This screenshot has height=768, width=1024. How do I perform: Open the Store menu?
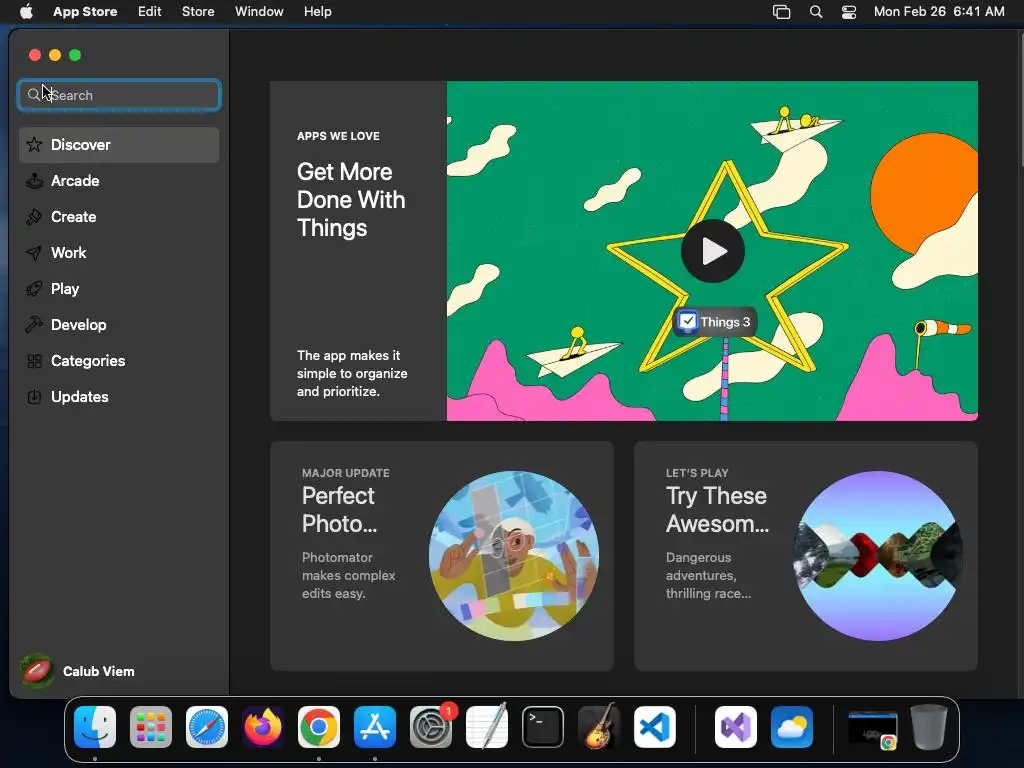click(198, 12)
